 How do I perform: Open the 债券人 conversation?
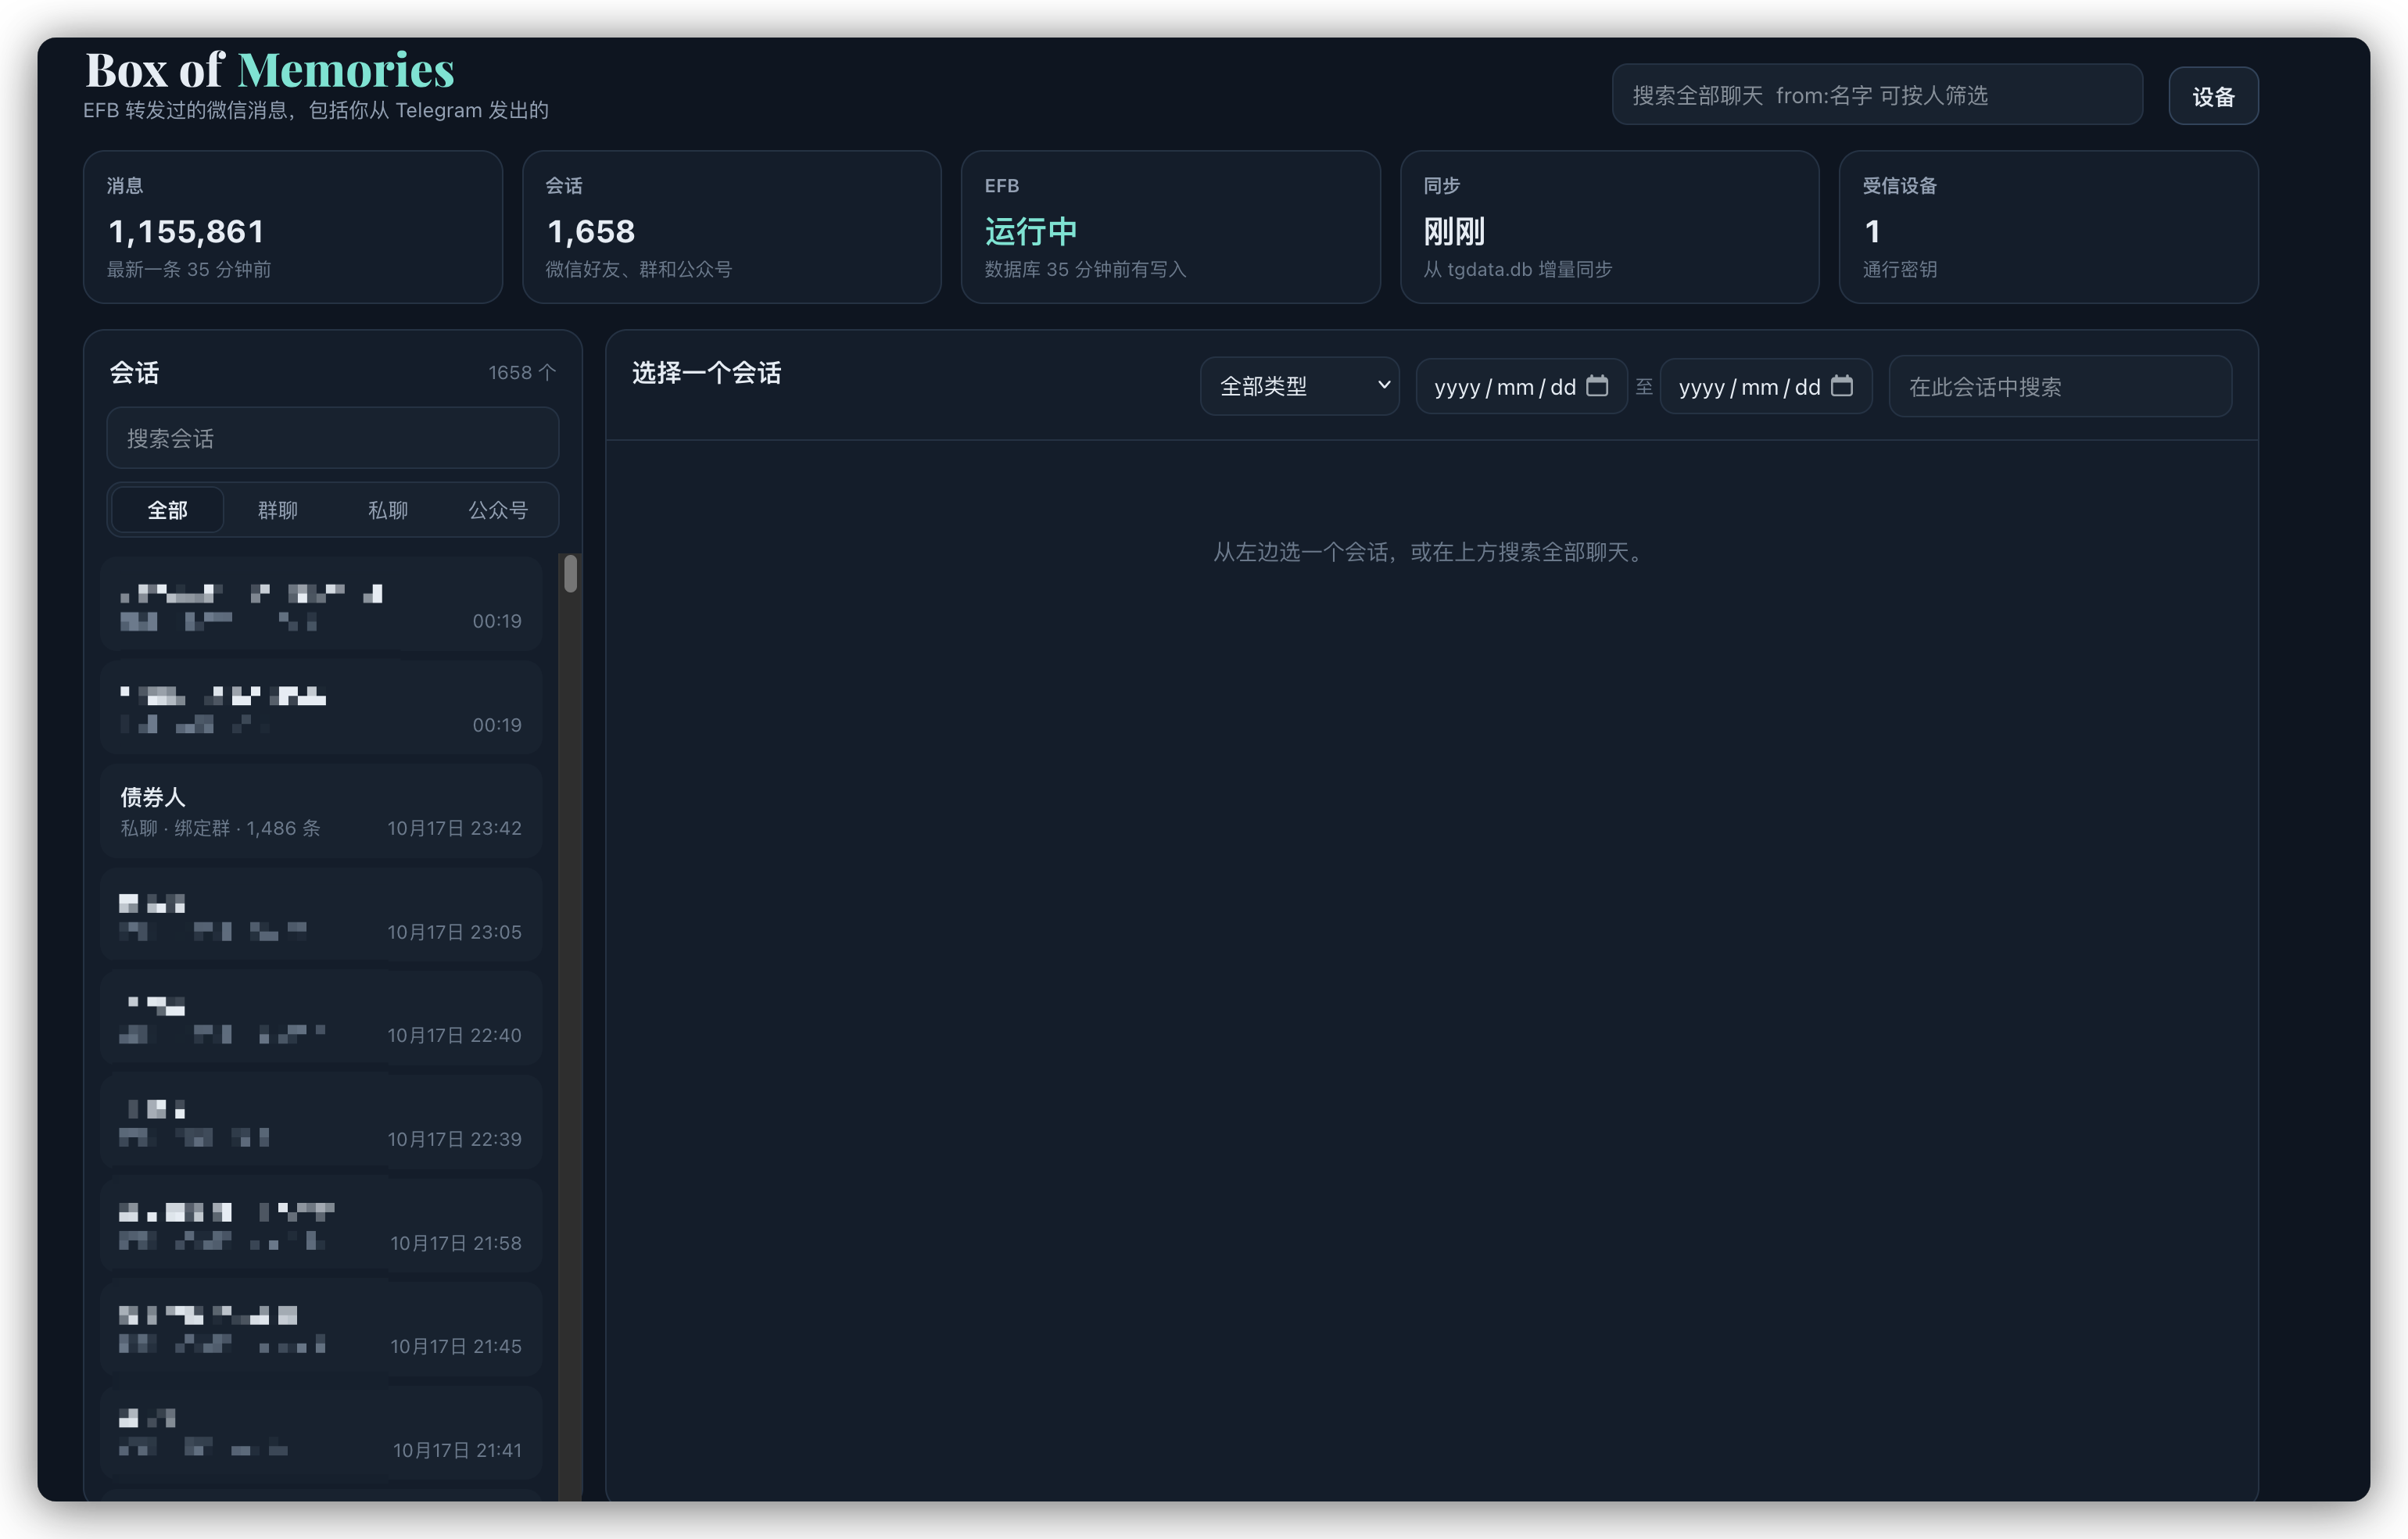pos(321,811)
